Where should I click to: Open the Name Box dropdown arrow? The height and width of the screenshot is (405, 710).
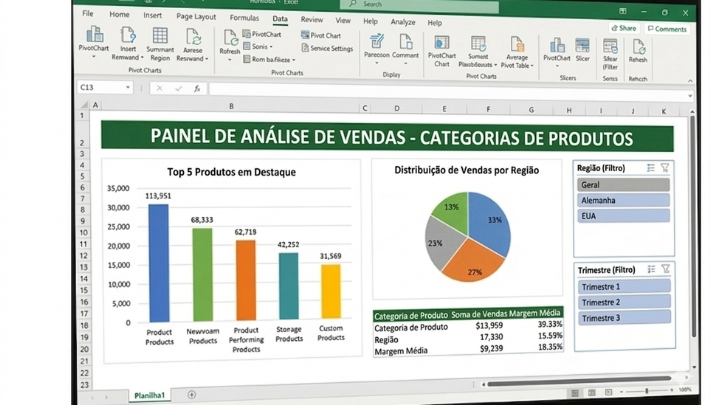point(128,88)
